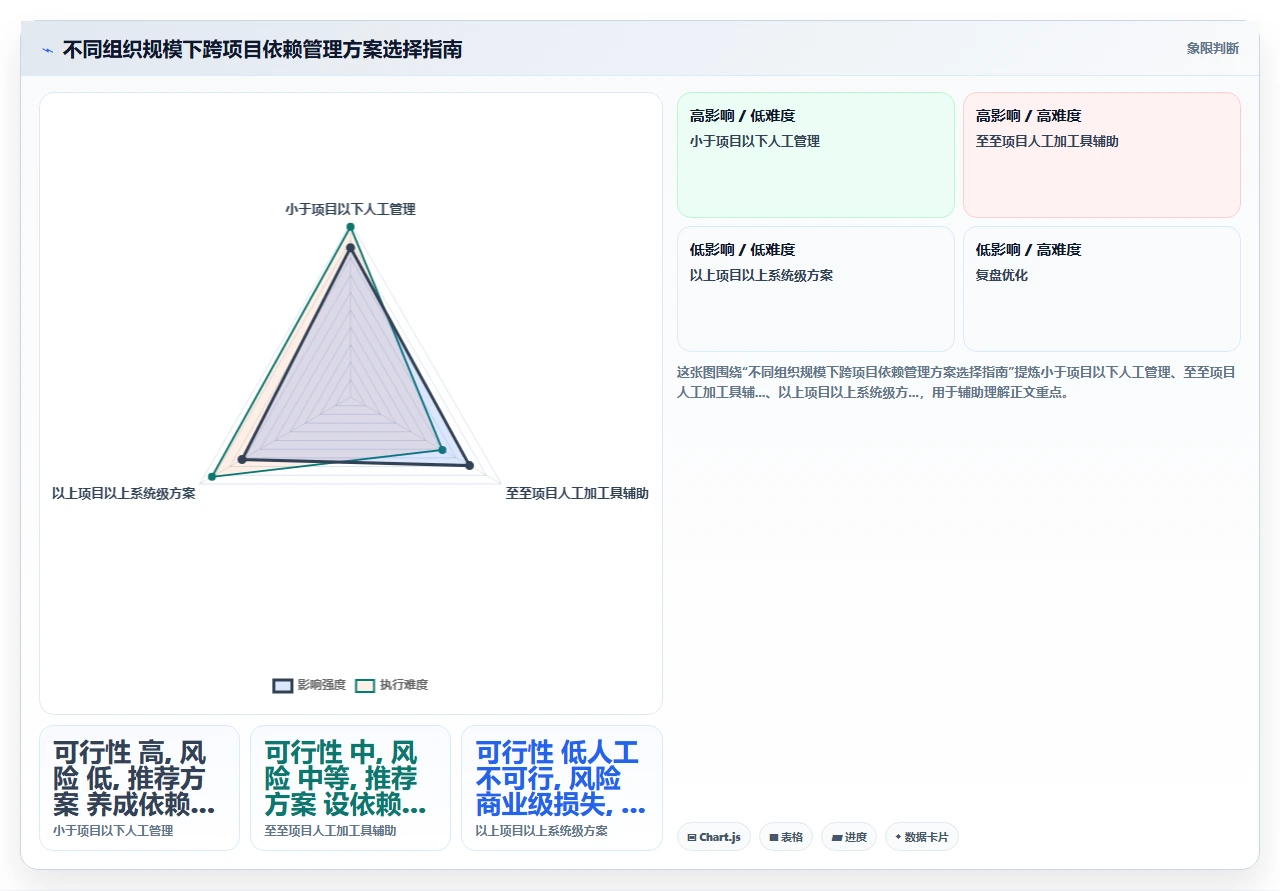1280x891 pixels.
Task: Click the top teal radar data point
Action: [350, 227]
